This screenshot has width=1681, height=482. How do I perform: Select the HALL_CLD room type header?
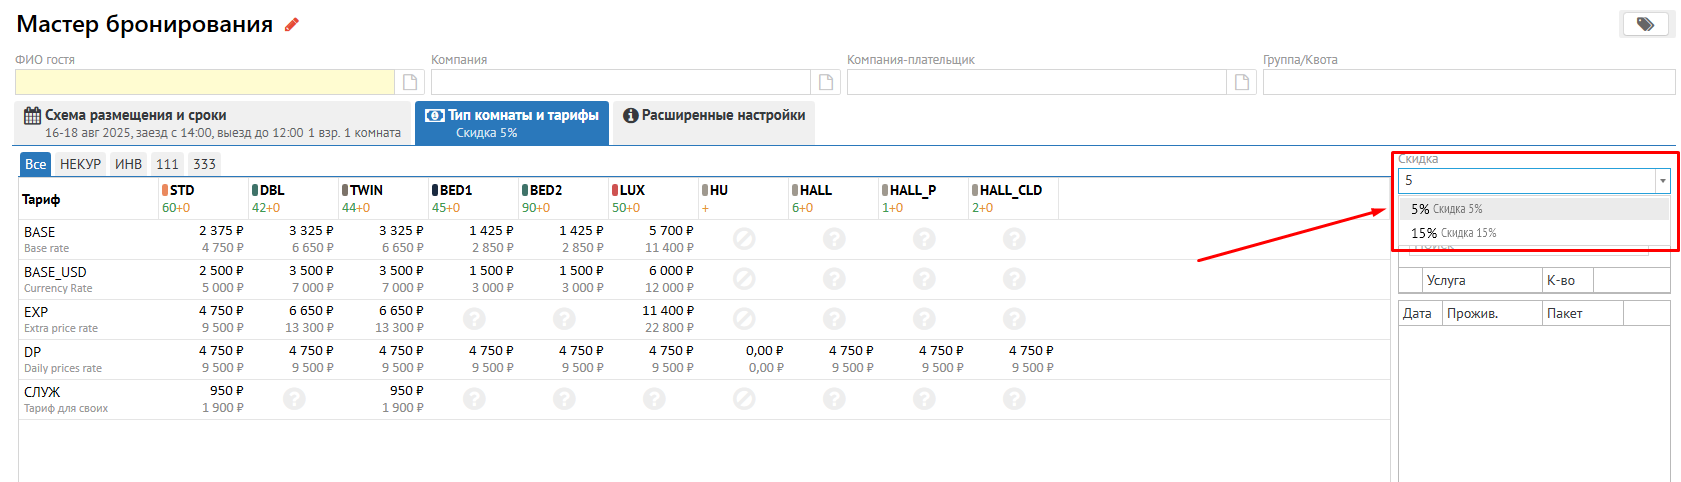point(1013,199)
